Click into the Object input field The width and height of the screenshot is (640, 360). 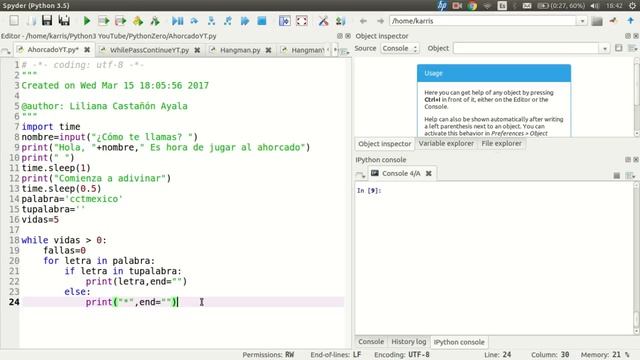[527, 48]
